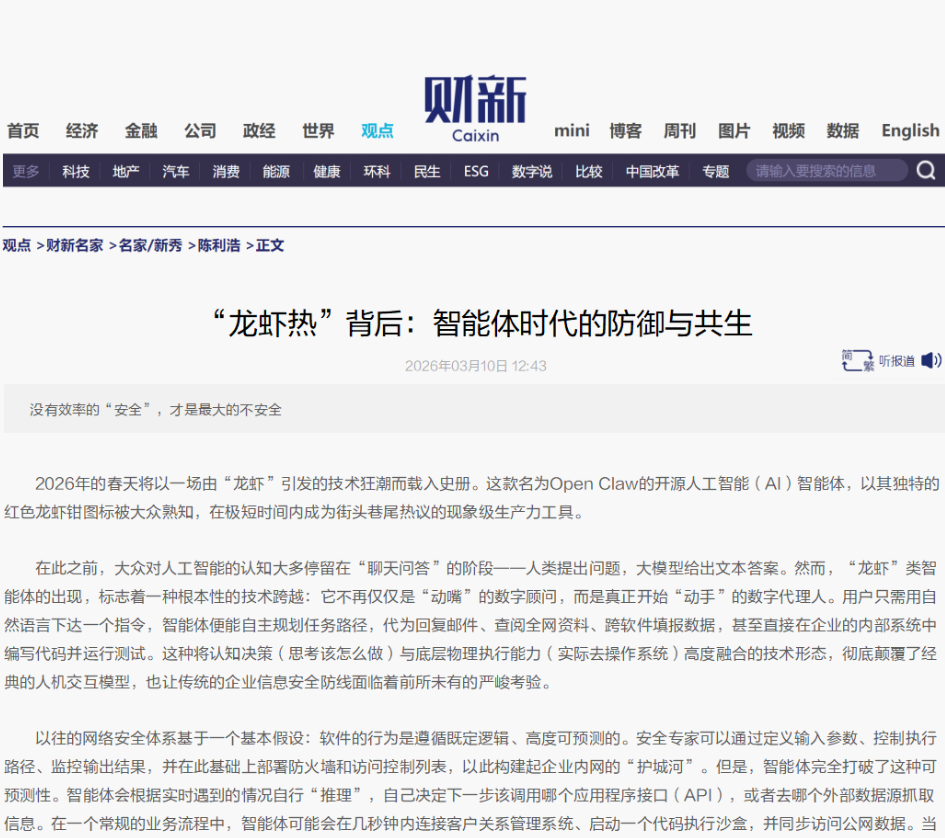
Task: Open the mini nav link
Action: click(x=571, y=130)
